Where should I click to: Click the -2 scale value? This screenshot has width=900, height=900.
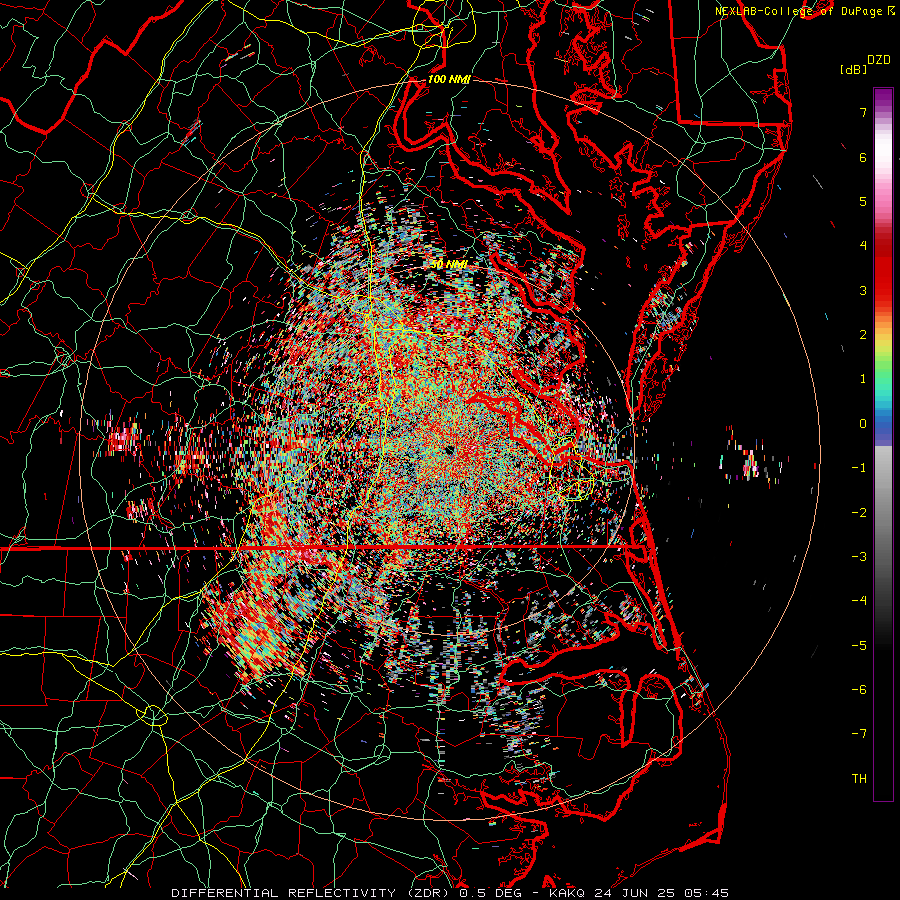[x=859, y=512]
